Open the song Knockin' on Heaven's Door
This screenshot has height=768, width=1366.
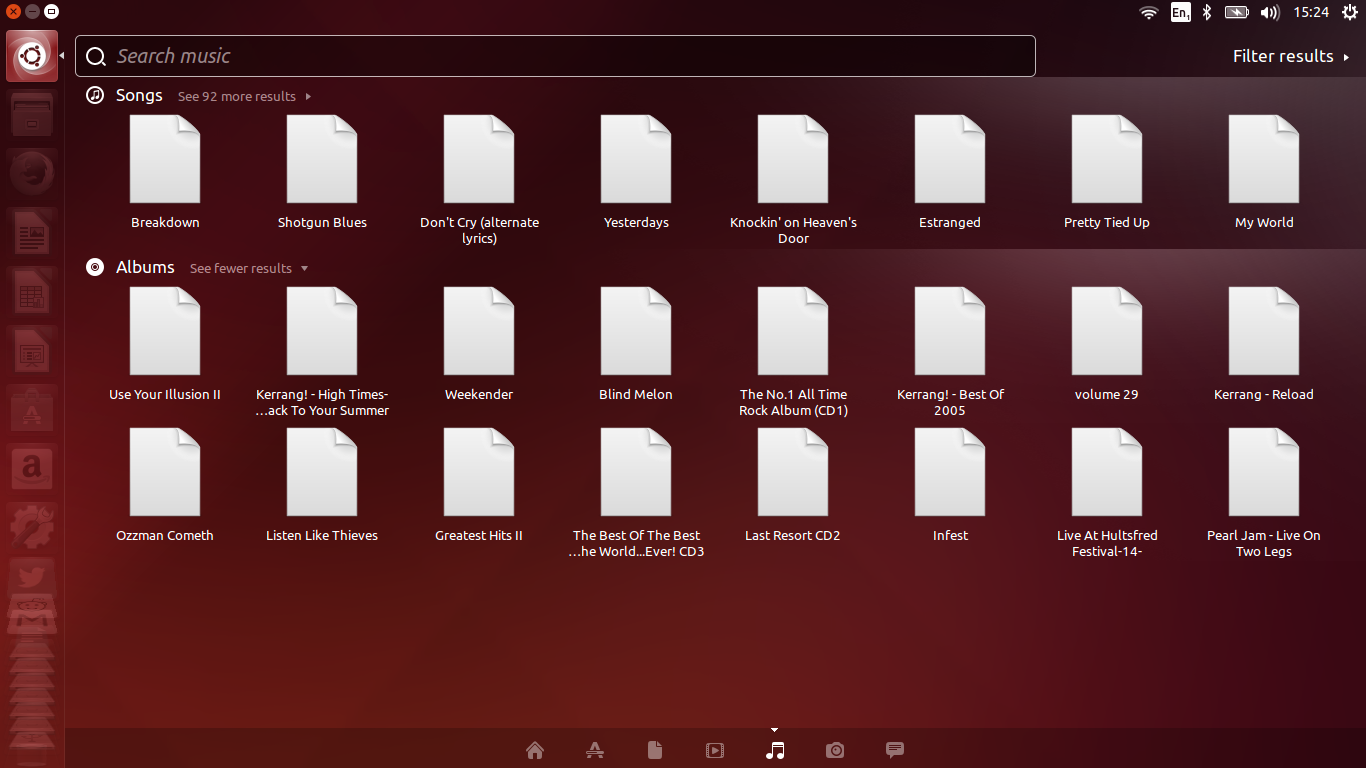coord(793,179)
